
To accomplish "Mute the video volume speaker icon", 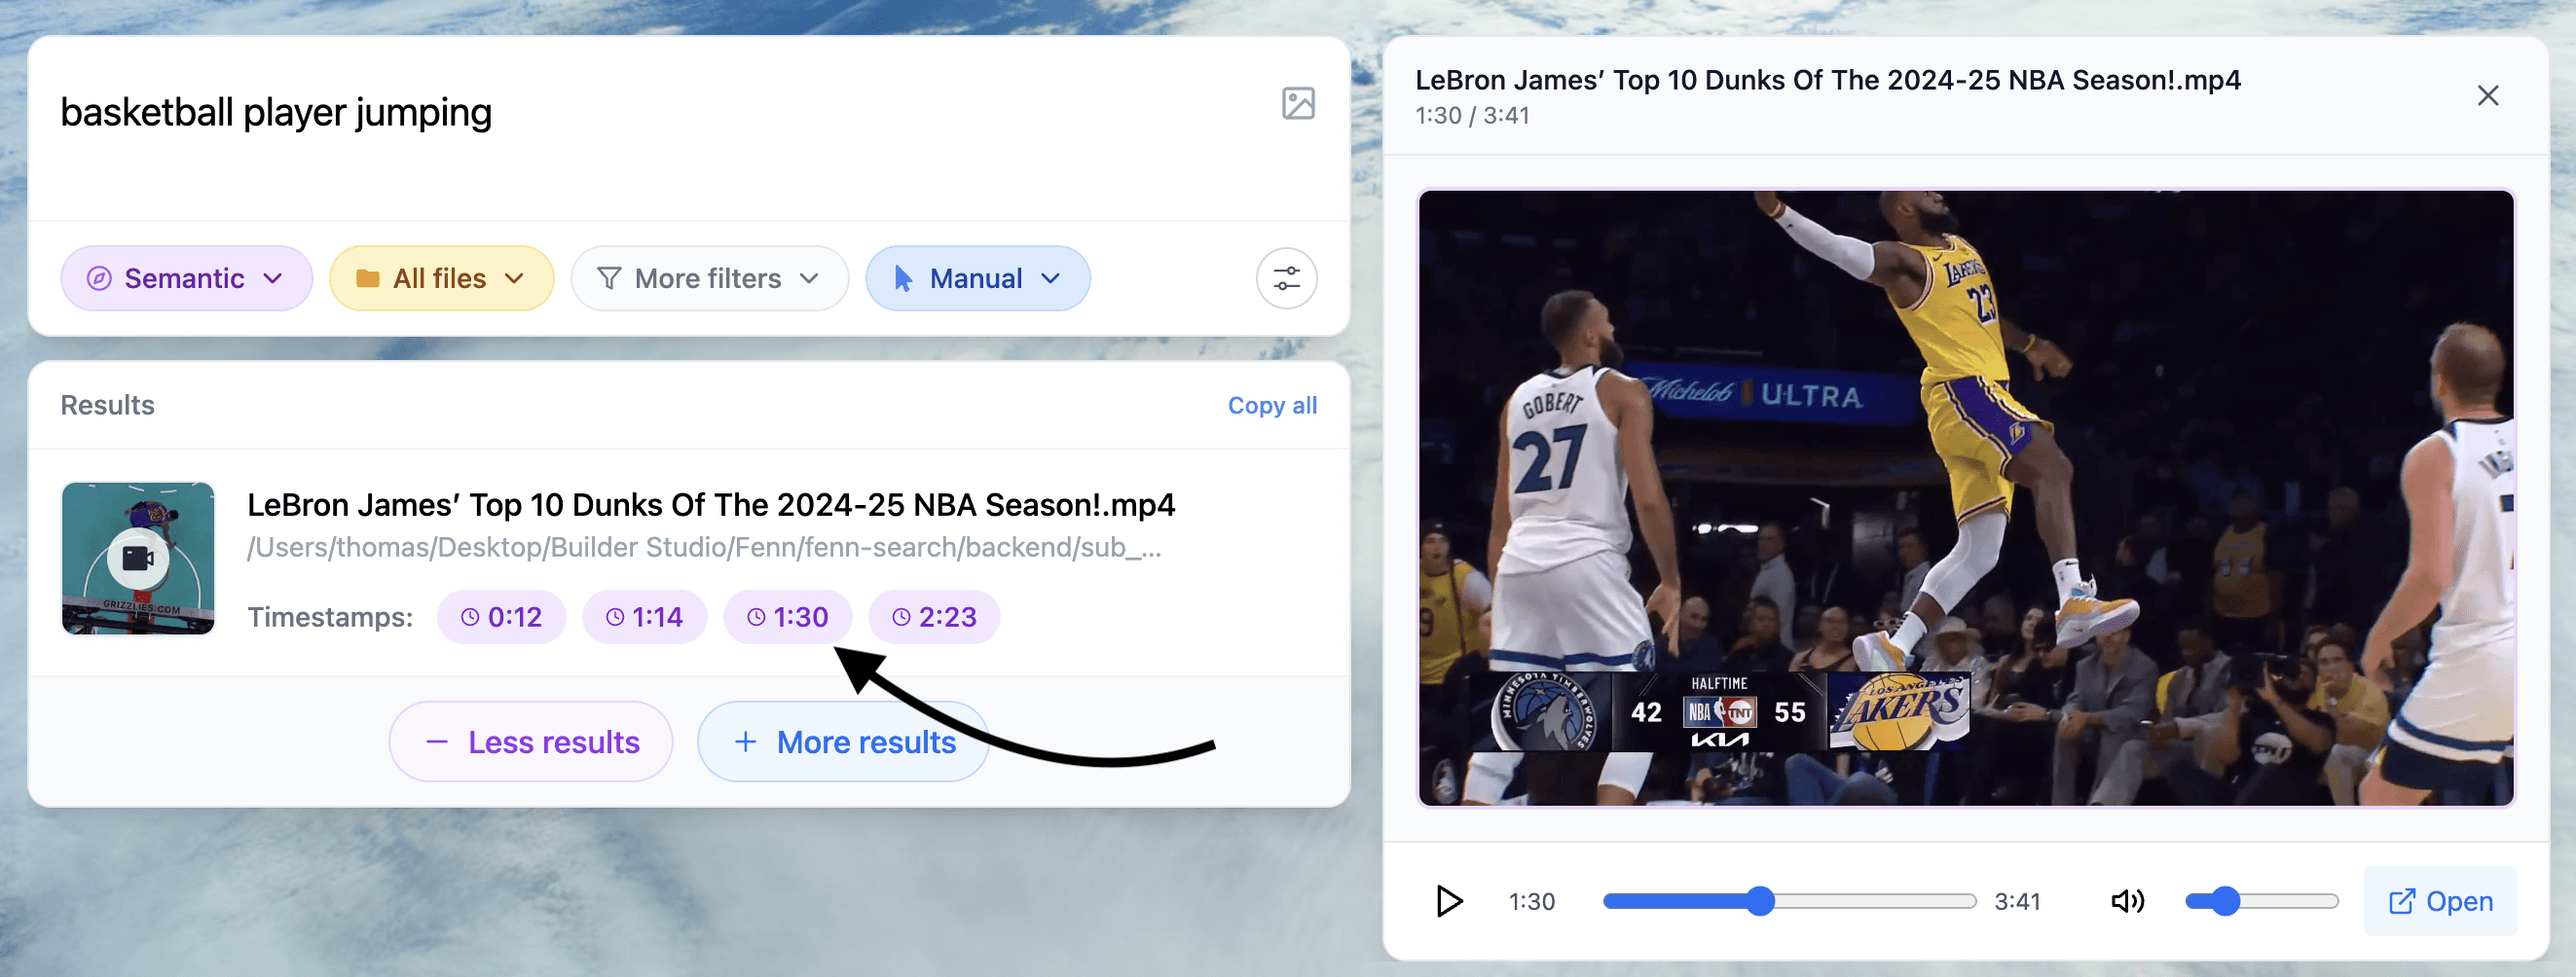I will click(x=2127, y=901).
